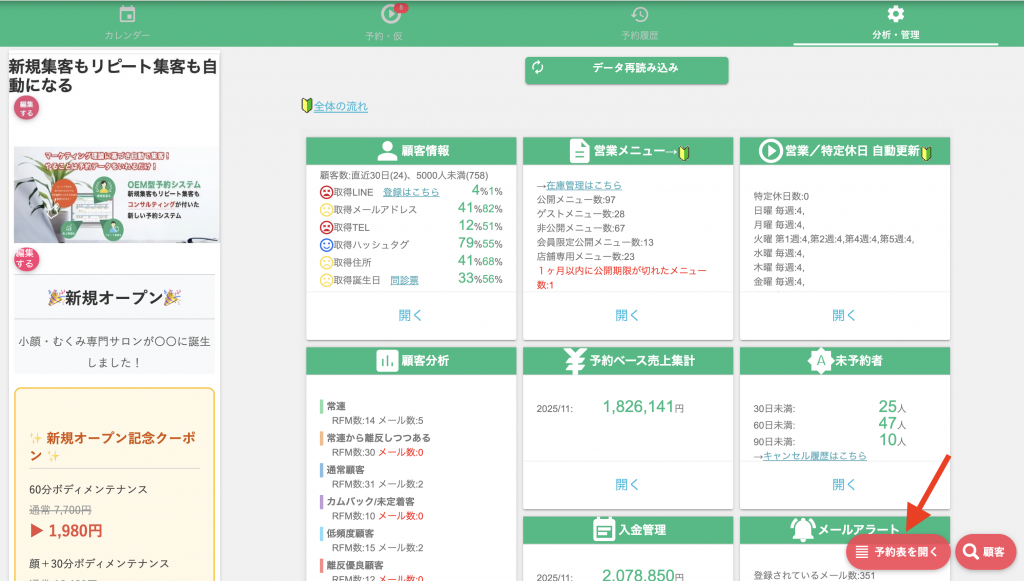Click the 顧客分析 bar chart icon
This screenshot has height=581, width=1024.
pyautogui.click(x=387, y=360)
